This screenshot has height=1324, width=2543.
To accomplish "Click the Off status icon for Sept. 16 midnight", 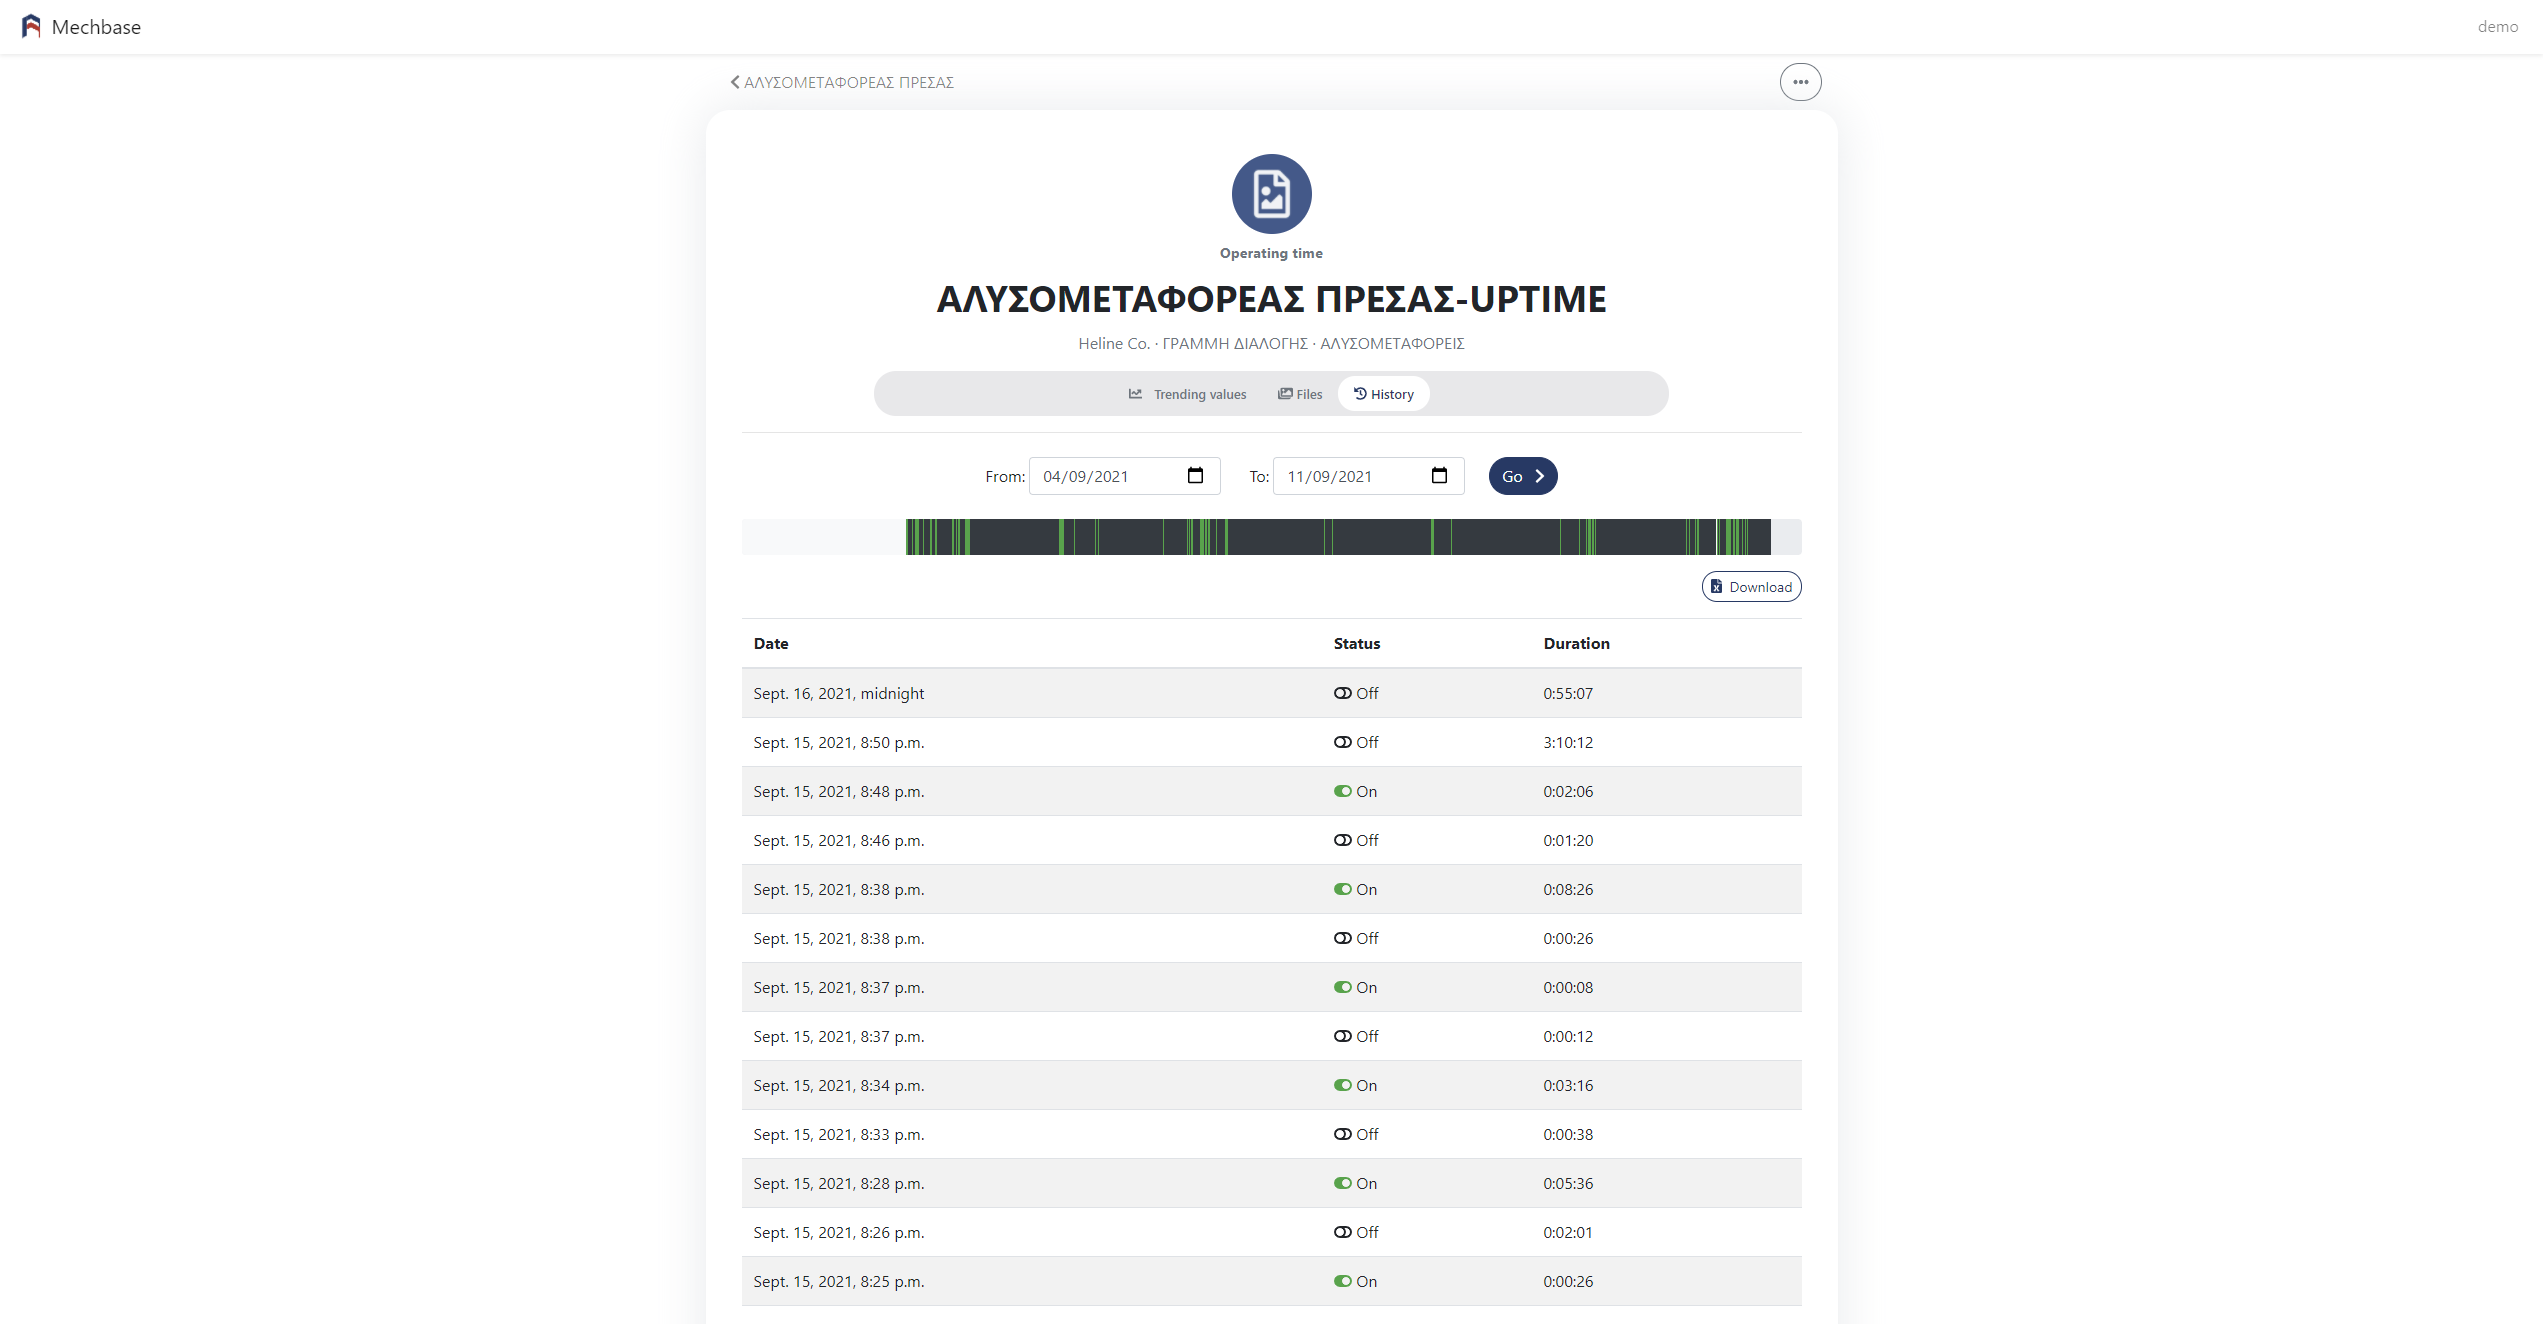I will [x=1342, y=693].
